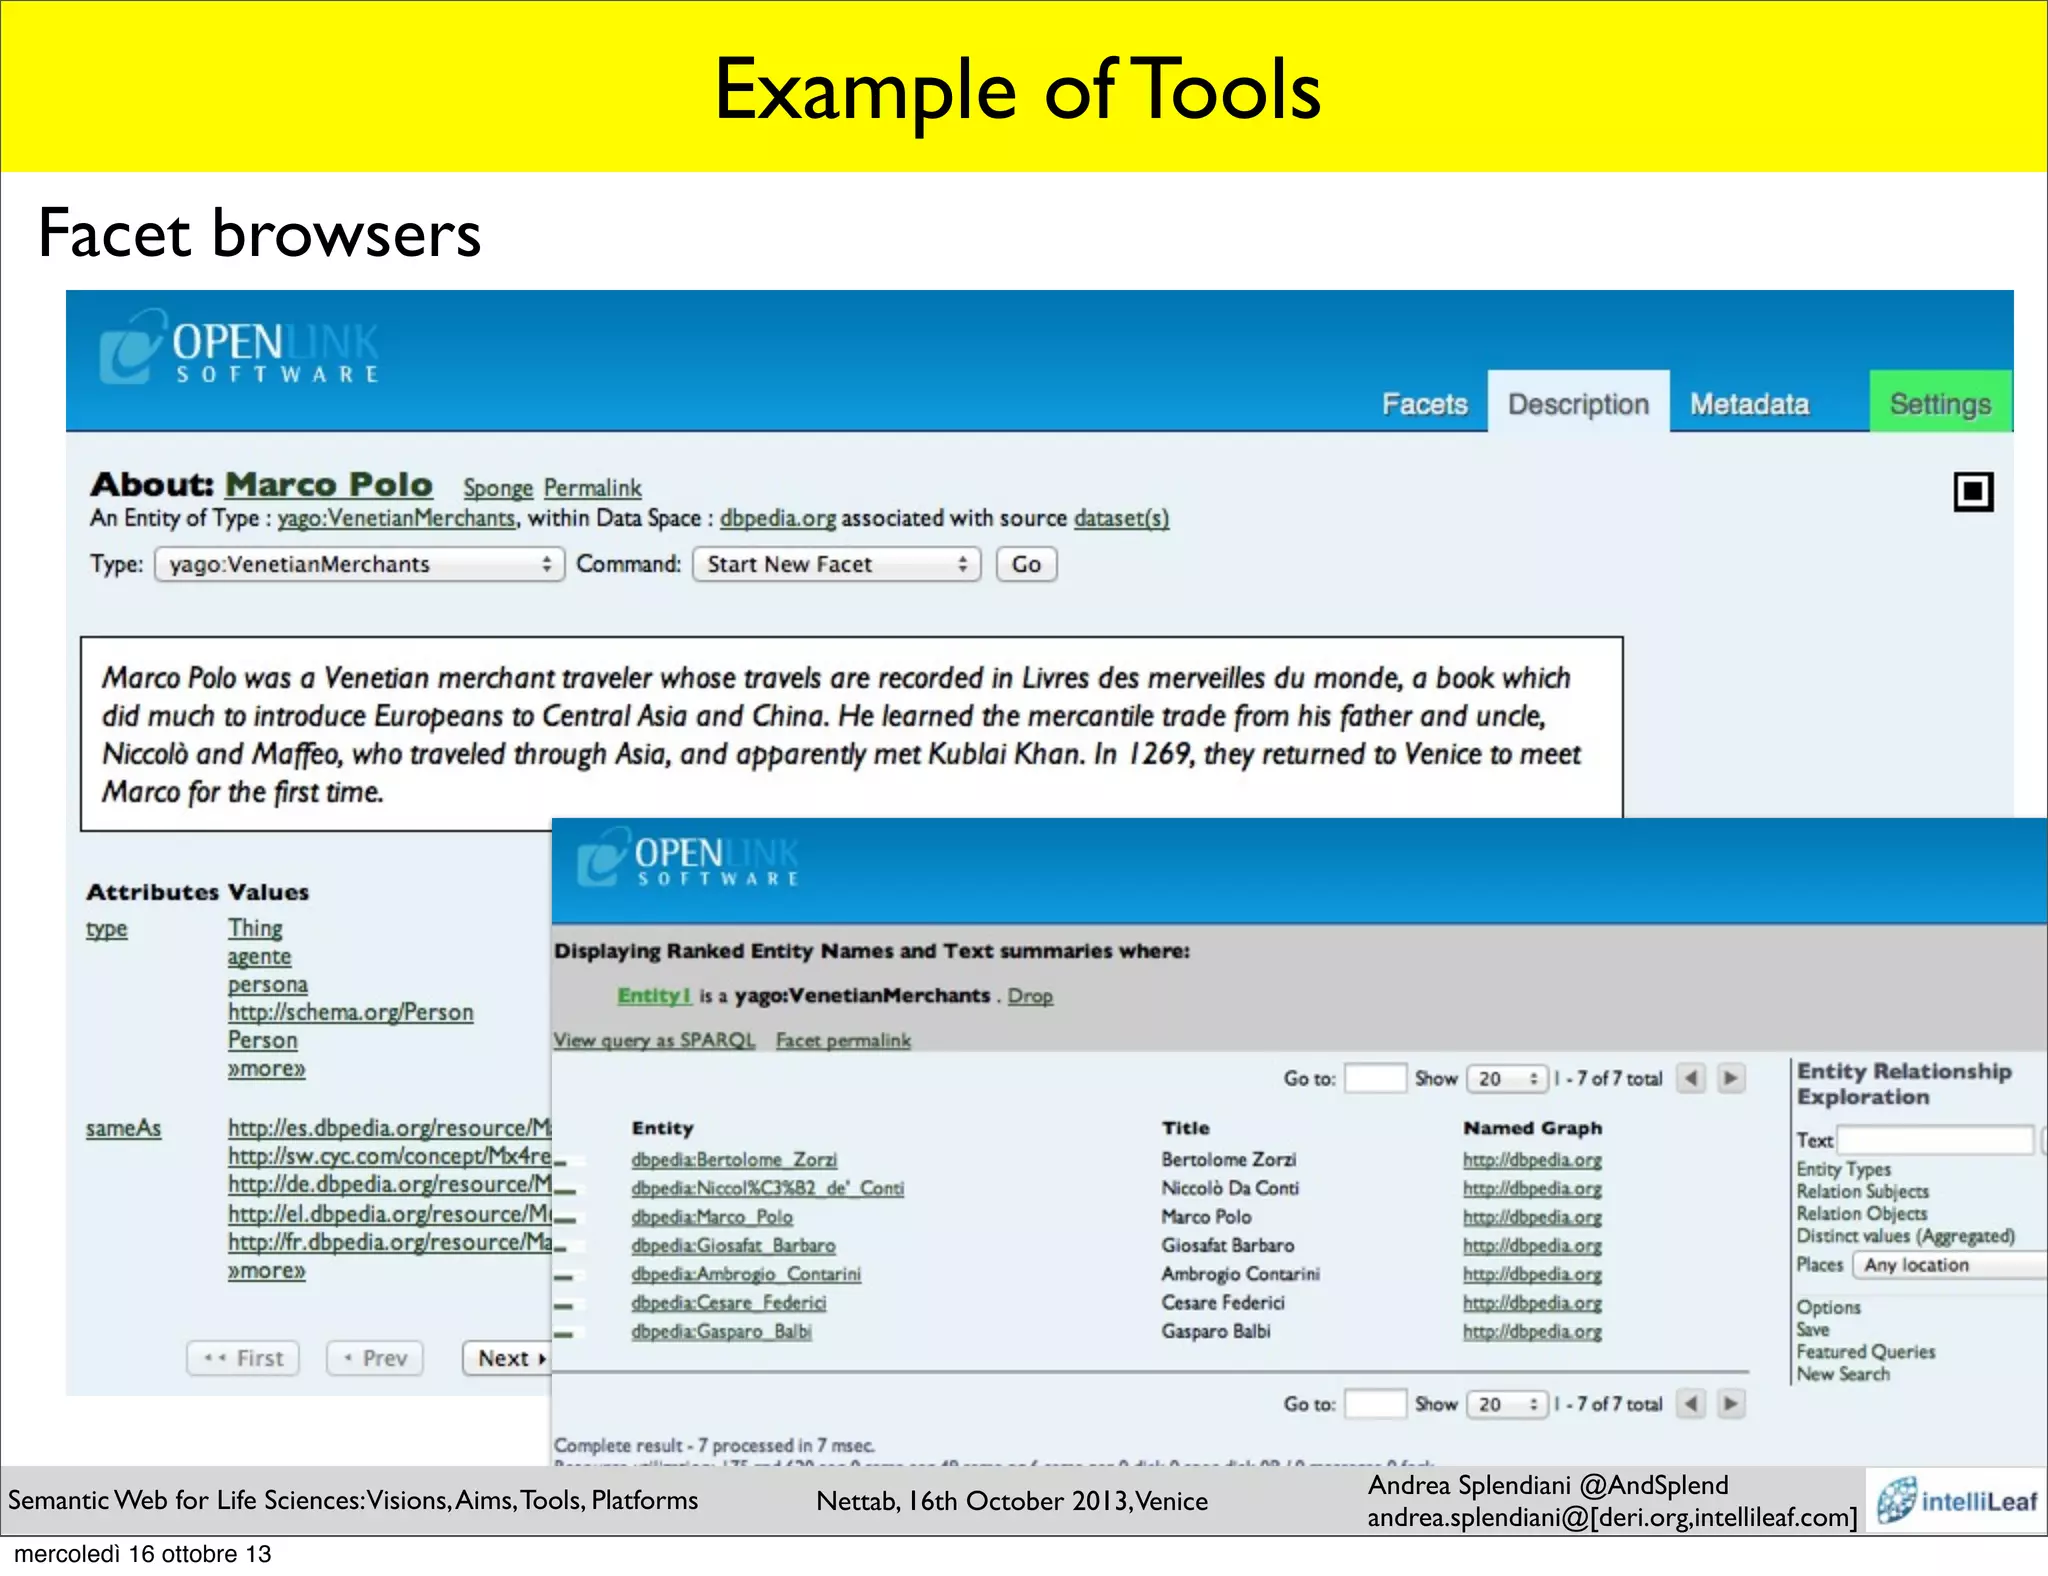This screenshot has height=1576, width=2048.
Task: Open the es.dbpedia.org resource link
Action: (x=389, y=1128)
